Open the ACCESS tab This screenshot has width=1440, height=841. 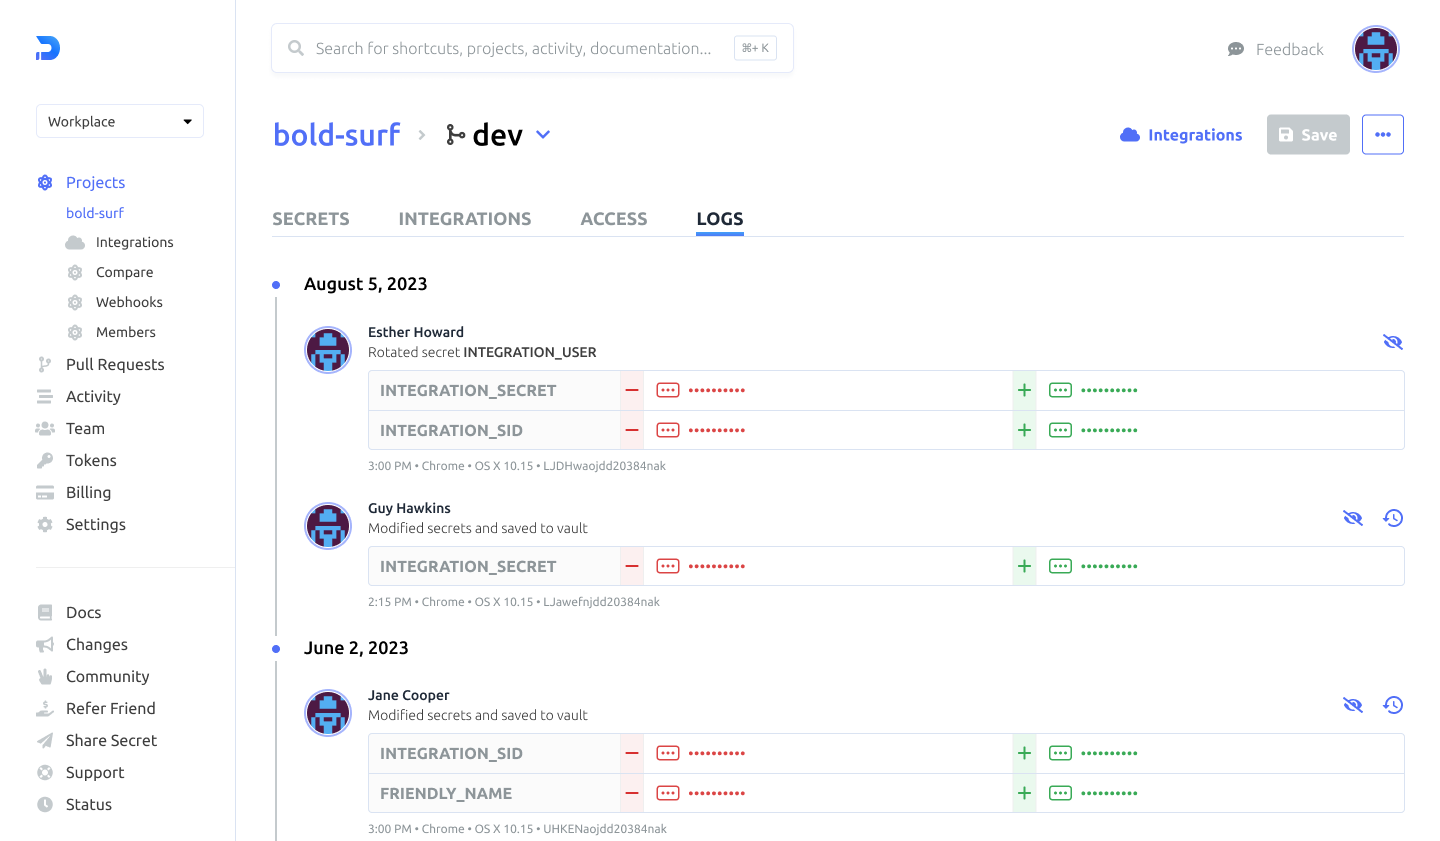click(x=613, y=218)
